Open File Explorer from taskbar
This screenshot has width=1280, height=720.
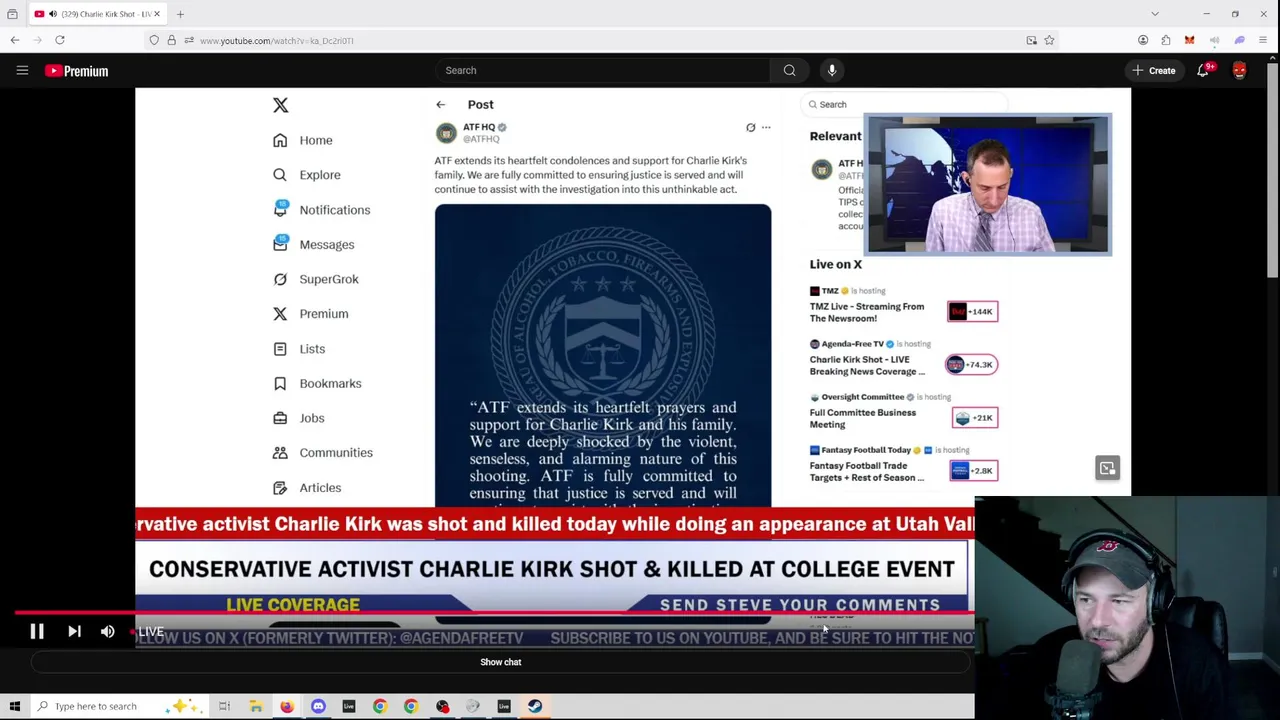(x=256, y=706)
